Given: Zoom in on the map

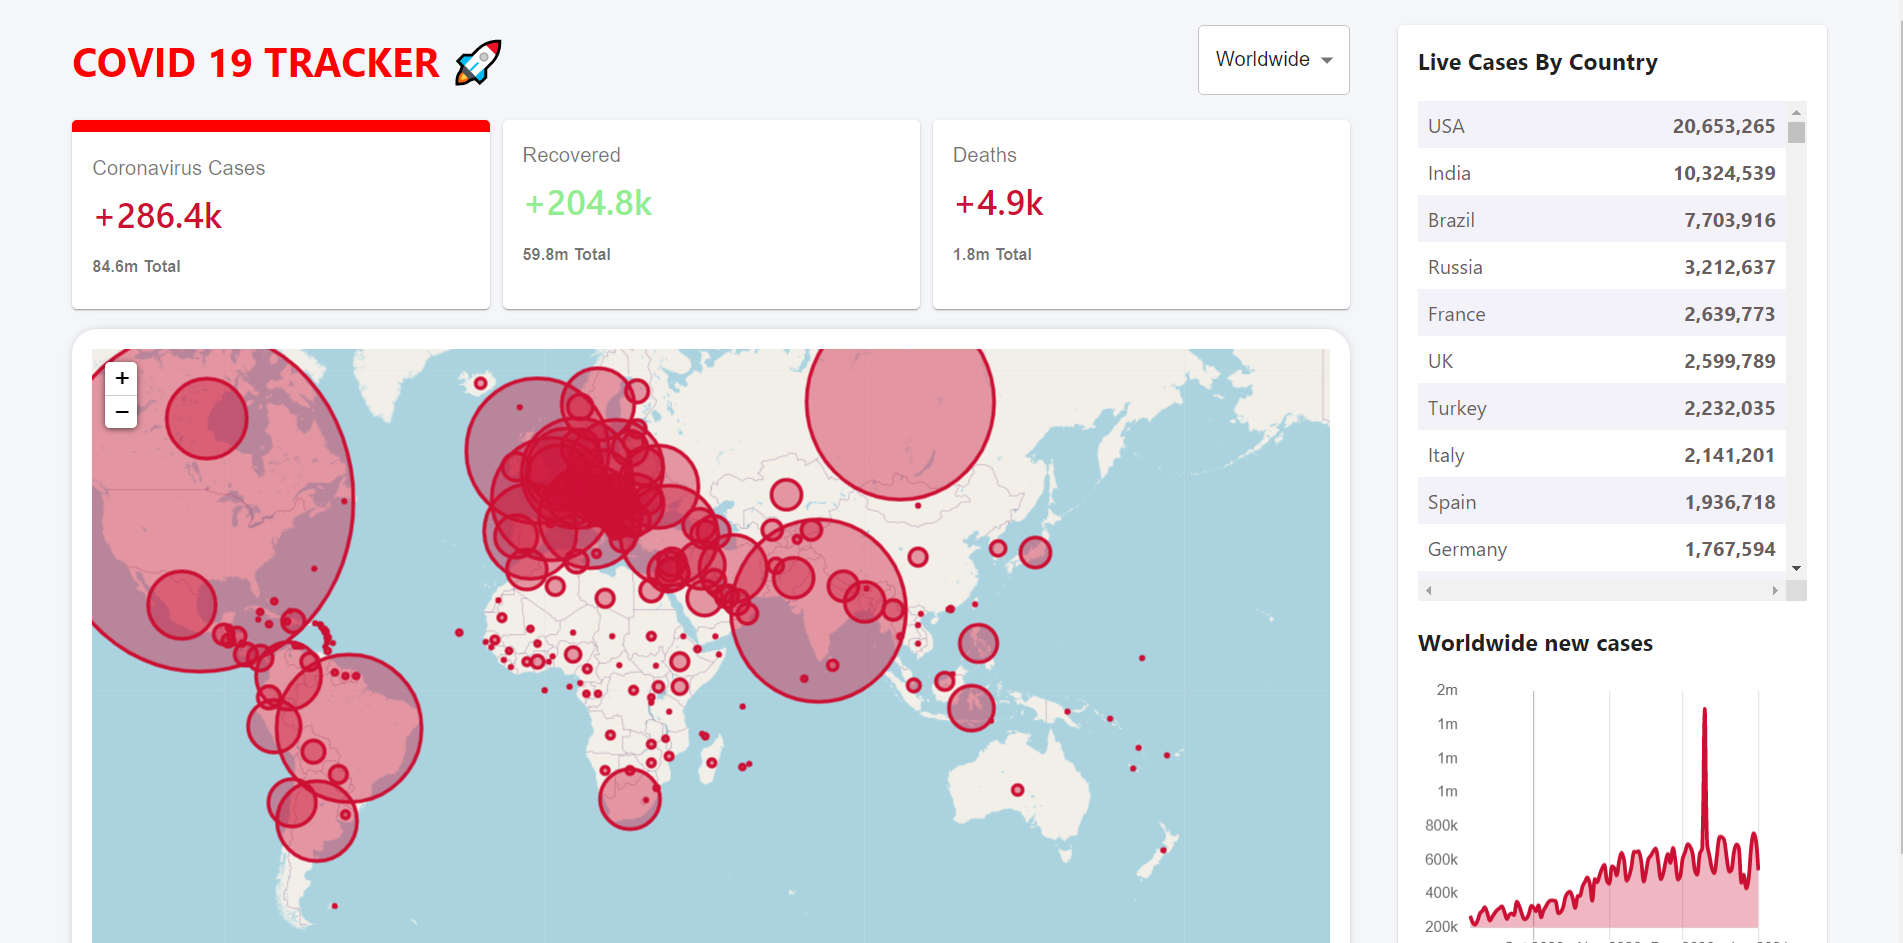Looking at the screenshot, I should click(121, 378).
